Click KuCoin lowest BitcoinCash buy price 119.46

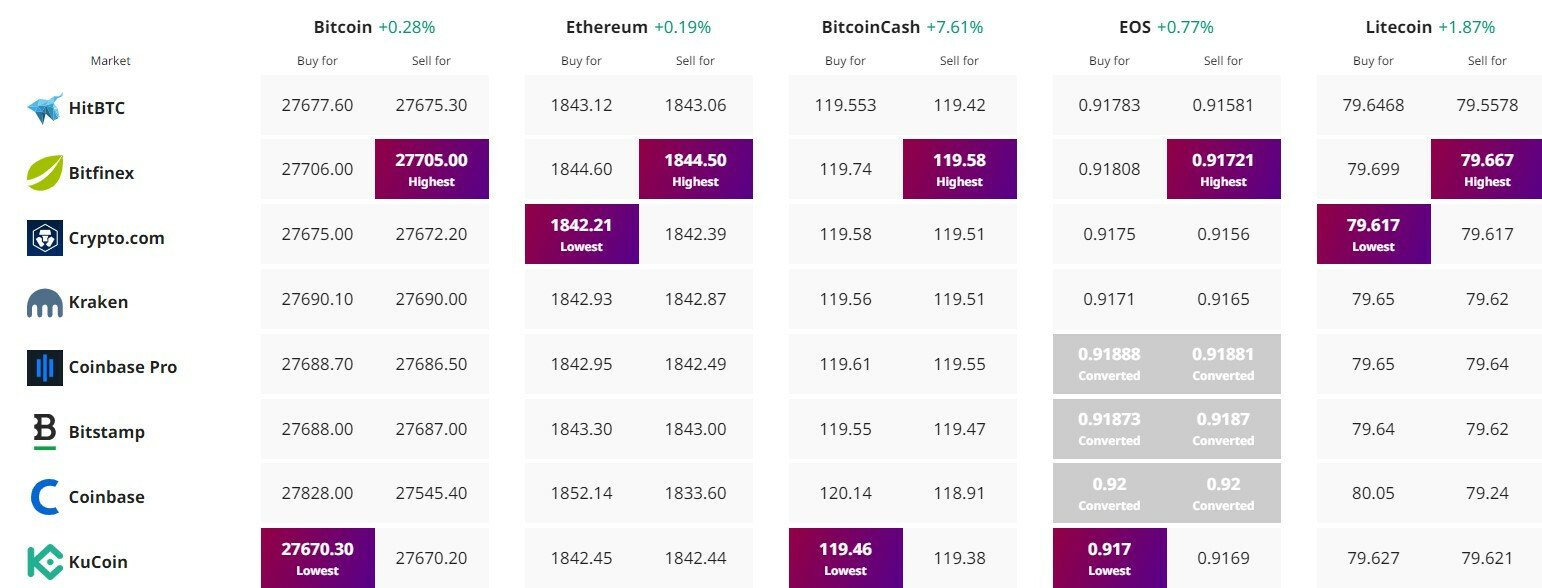[846, 558]
